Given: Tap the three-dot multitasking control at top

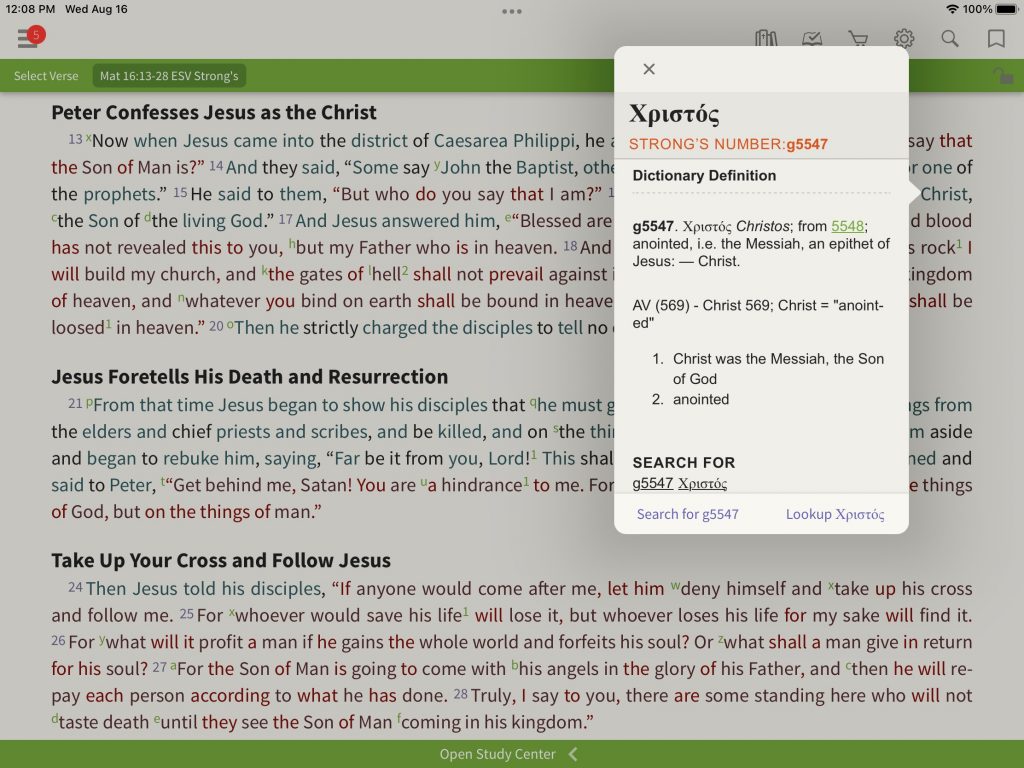Looking at the screenshot, I should click(x=511, y=11).
